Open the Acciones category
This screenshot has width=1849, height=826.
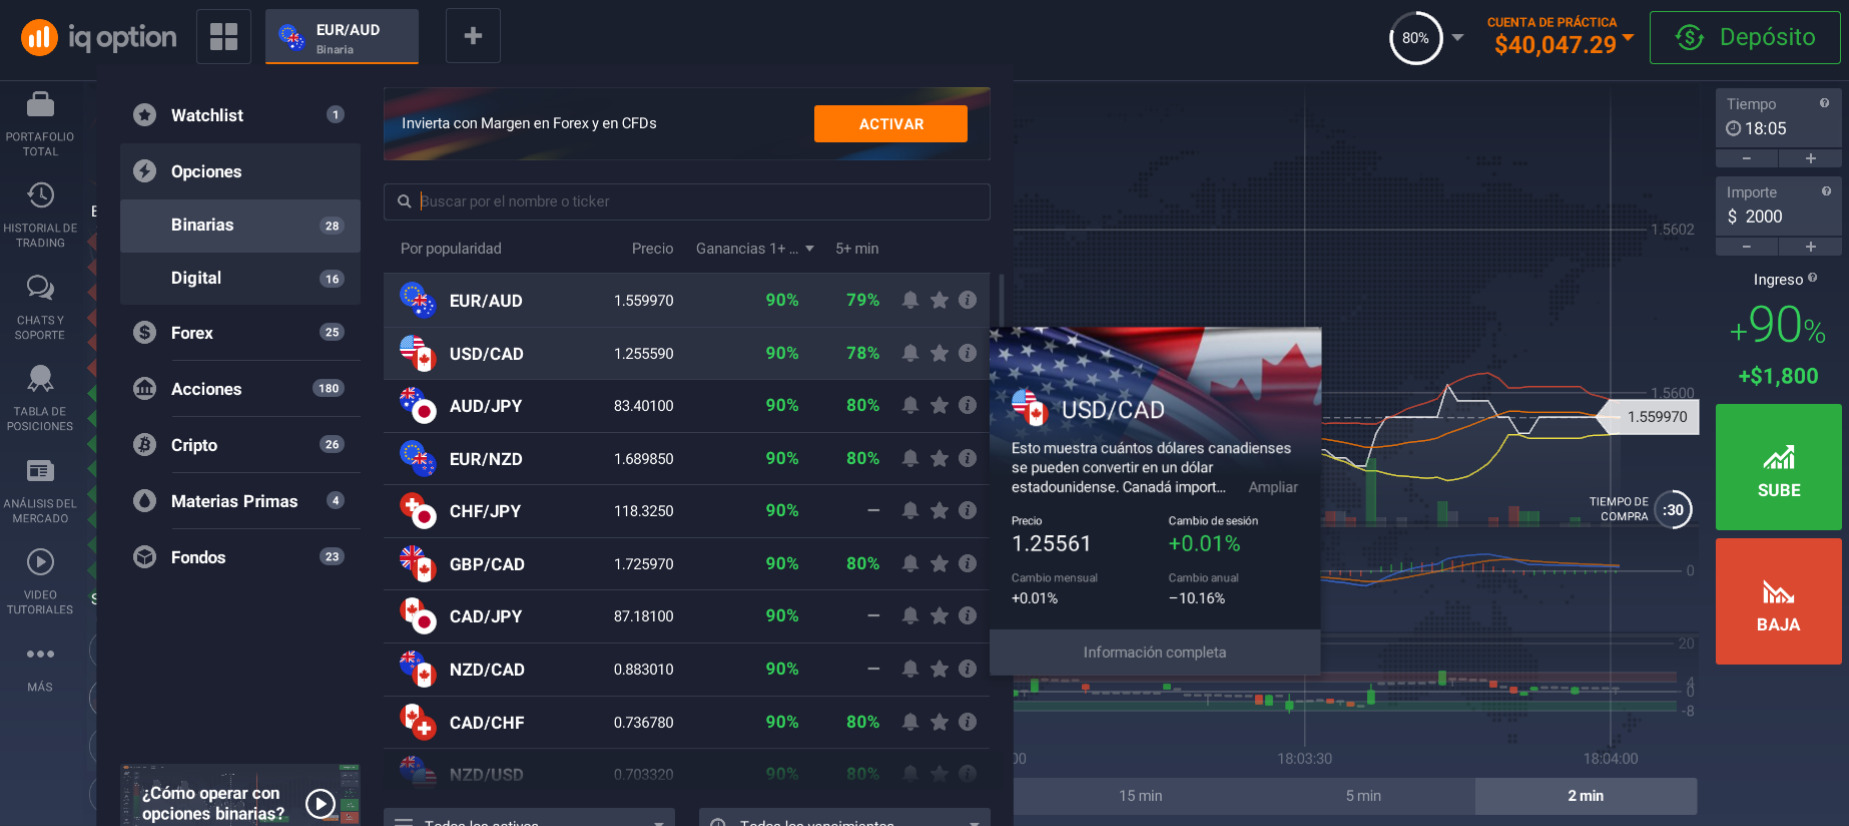pos(240,389)
